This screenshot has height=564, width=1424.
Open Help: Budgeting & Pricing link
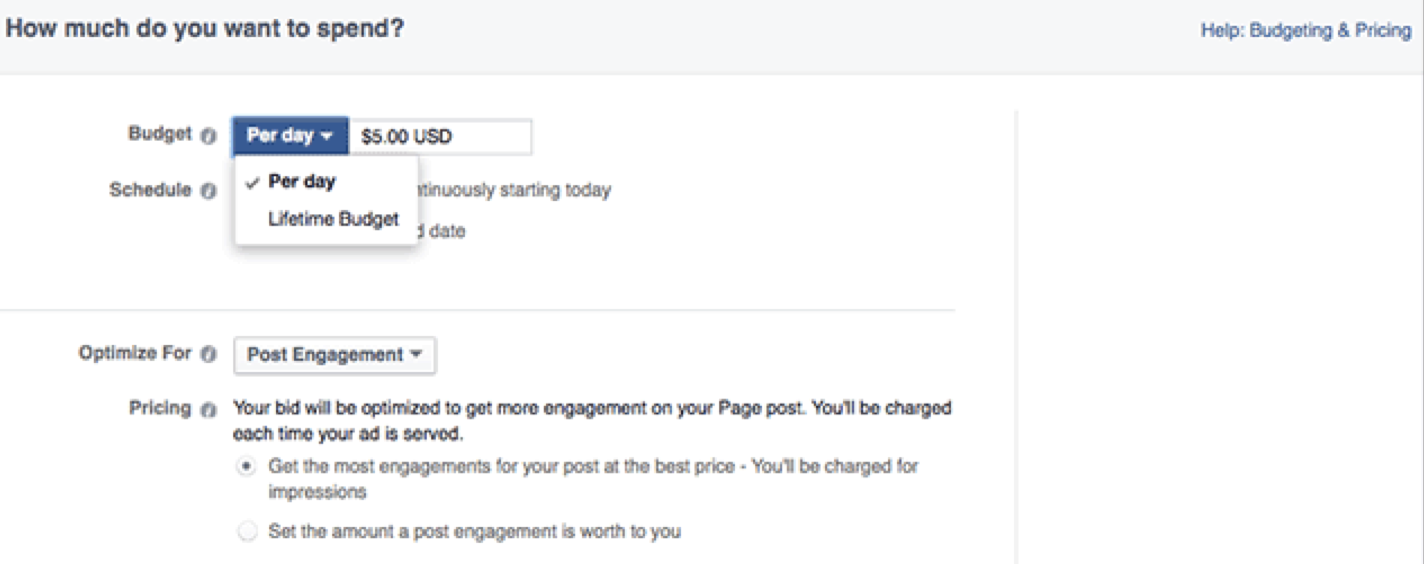(1306, 31)
